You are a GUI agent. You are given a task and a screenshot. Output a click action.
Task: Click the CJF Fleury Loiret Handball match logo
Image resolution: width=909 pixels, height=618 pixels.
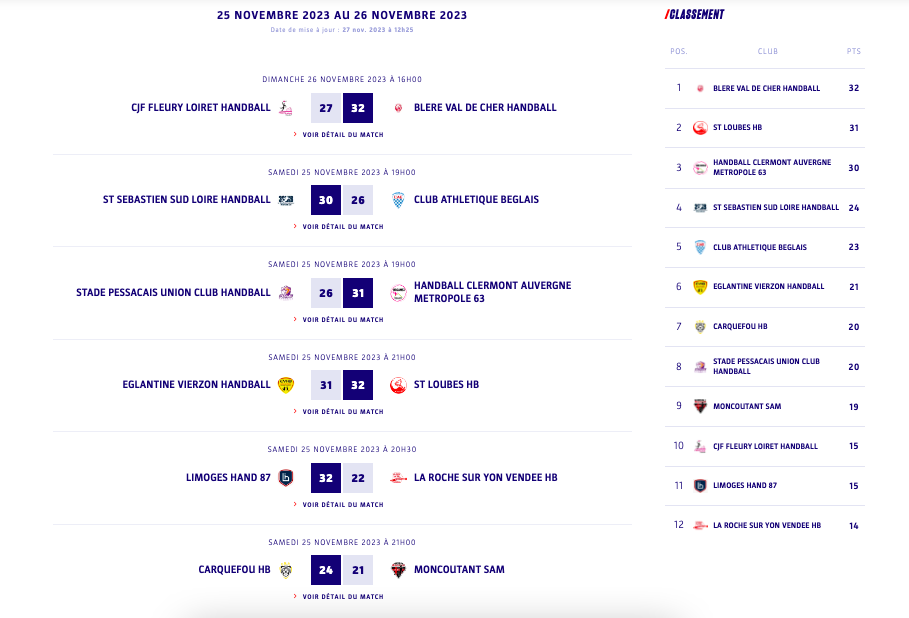[x=286, y=108]
